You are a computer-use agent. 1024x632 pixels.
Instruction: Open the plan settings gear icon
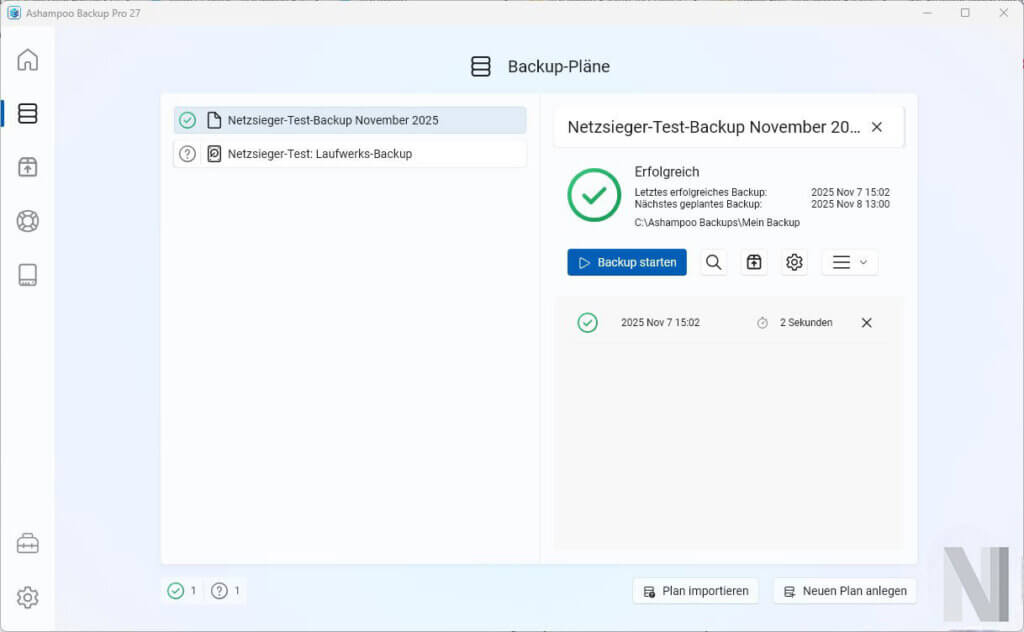coord(793,262)
